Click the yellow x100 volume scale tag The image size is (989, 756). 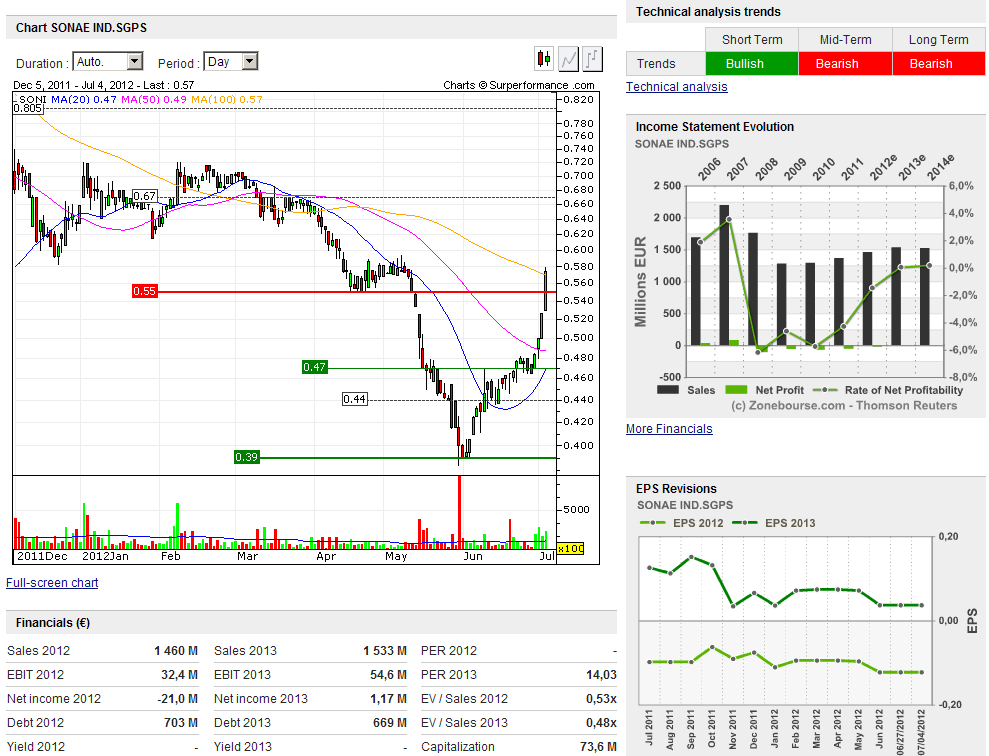[571, 549]
